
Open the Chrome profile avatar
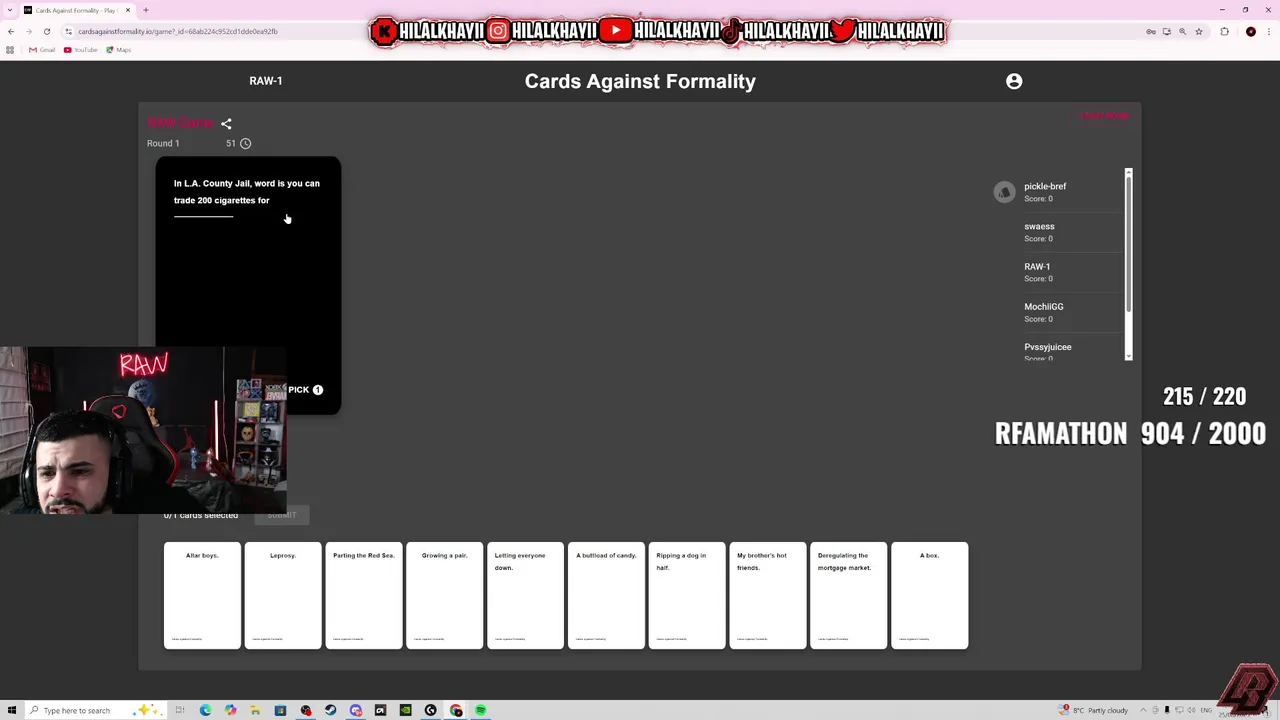click(1250, 31)
